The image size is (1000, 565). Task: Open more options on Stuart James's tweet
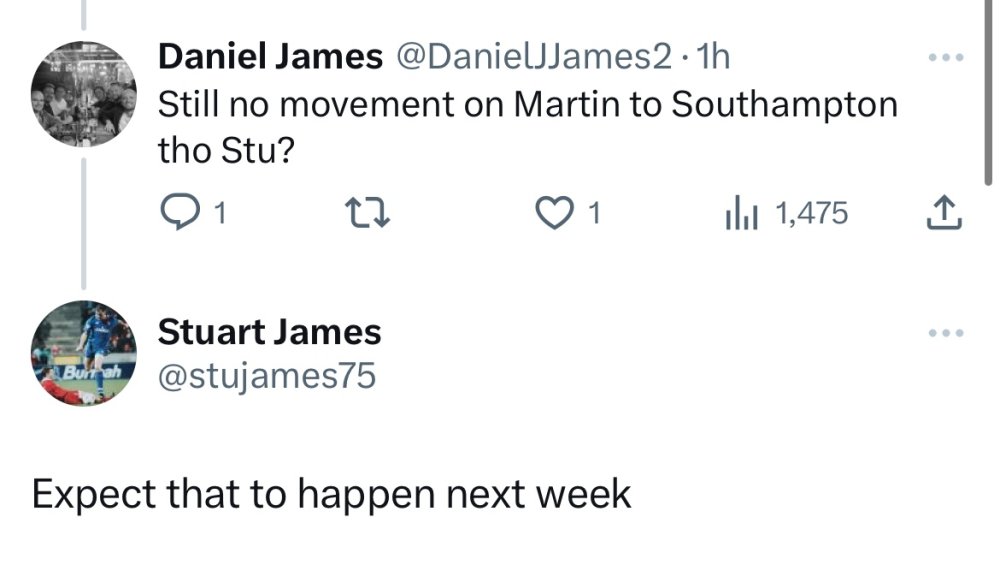pyautogui.click(x=945, y=332)
